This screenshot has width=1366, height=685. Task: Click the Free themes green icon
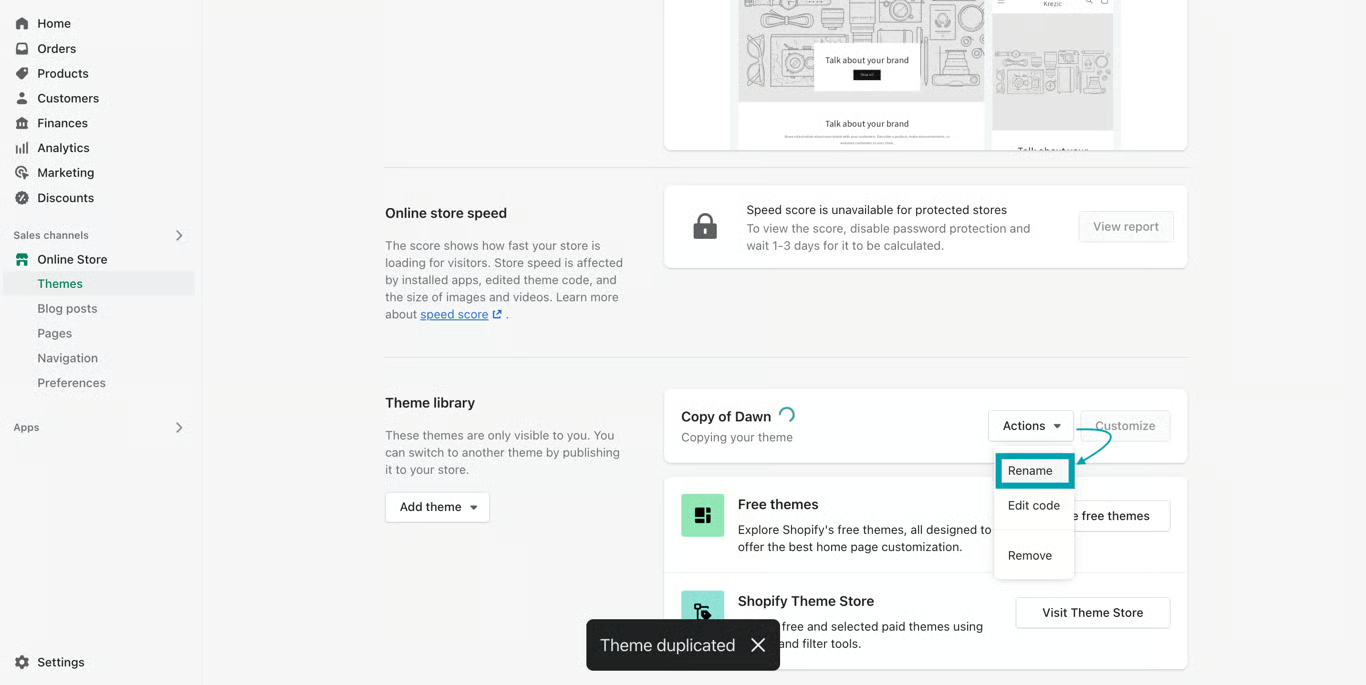tap(702, 515)
